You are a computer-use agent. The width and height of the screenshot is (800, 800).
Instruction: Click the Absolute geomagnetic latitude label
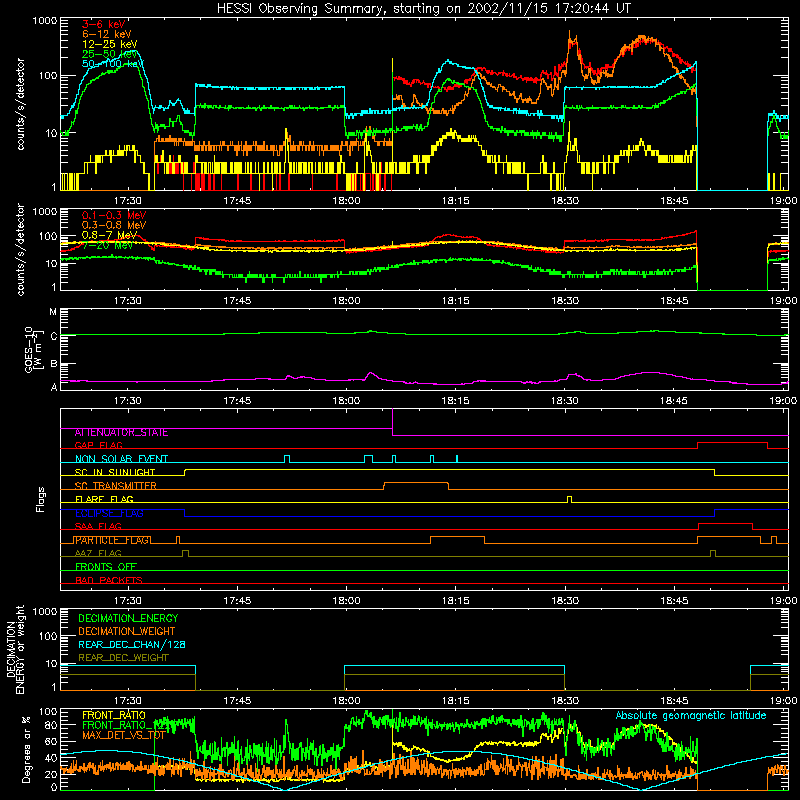click(x=691, y=715)
